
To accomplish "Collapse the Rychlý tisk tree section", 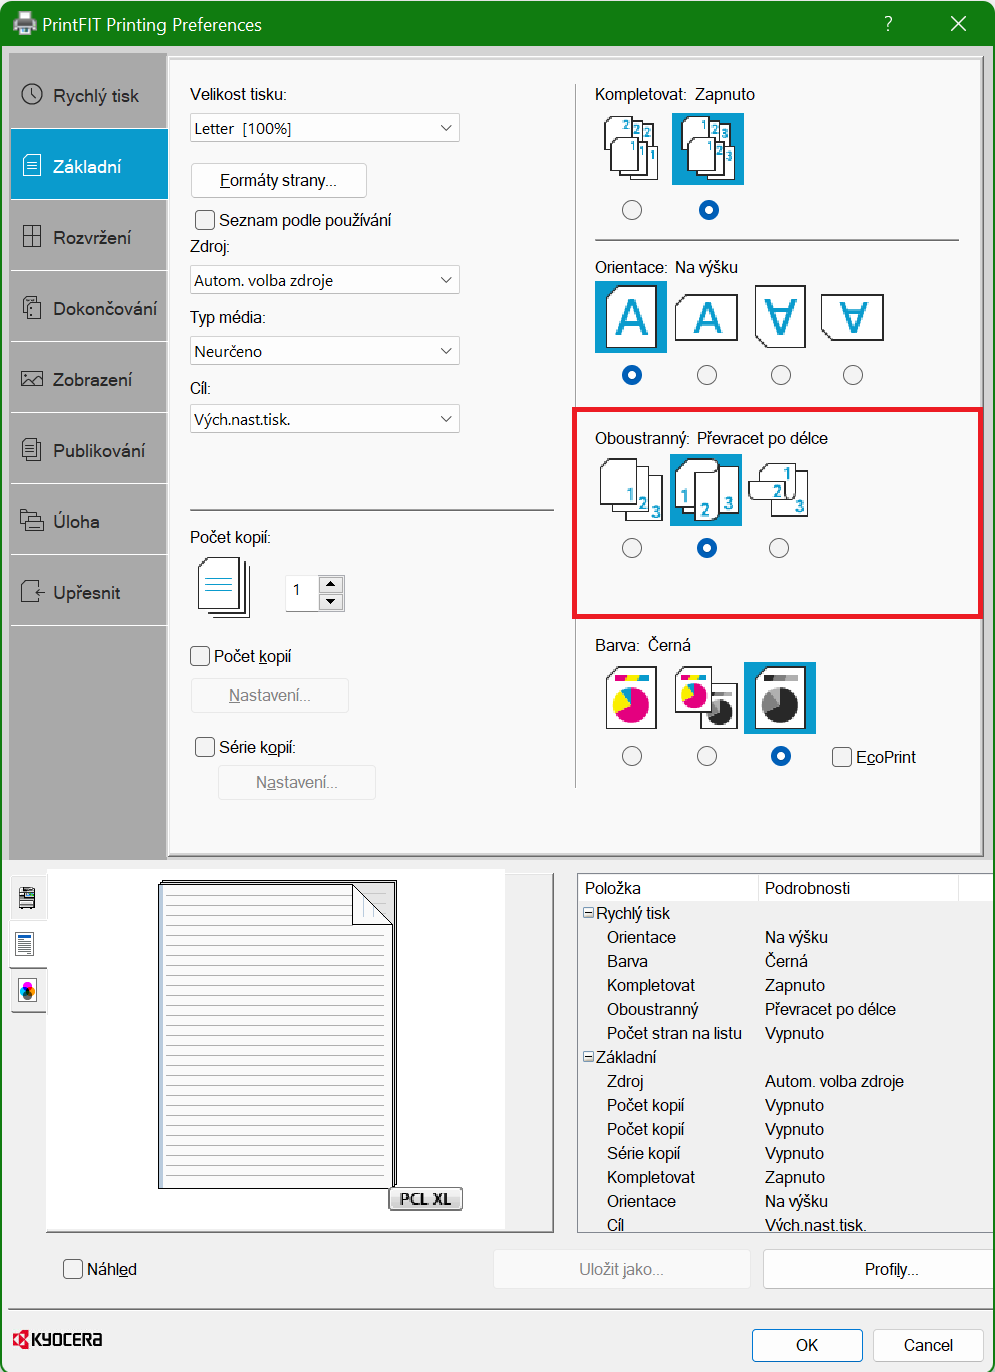I will [589, 913].
